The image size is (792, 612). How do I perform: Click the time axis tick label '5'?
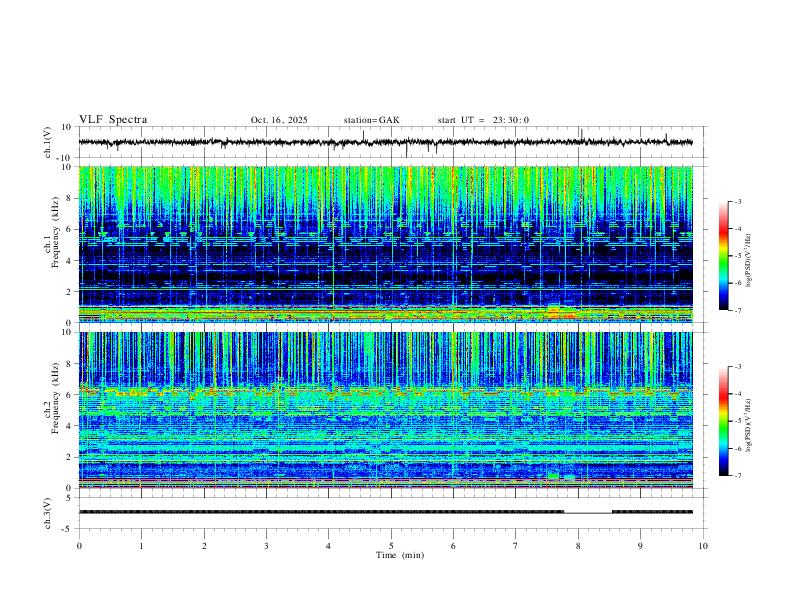click(x=391, y=546)
